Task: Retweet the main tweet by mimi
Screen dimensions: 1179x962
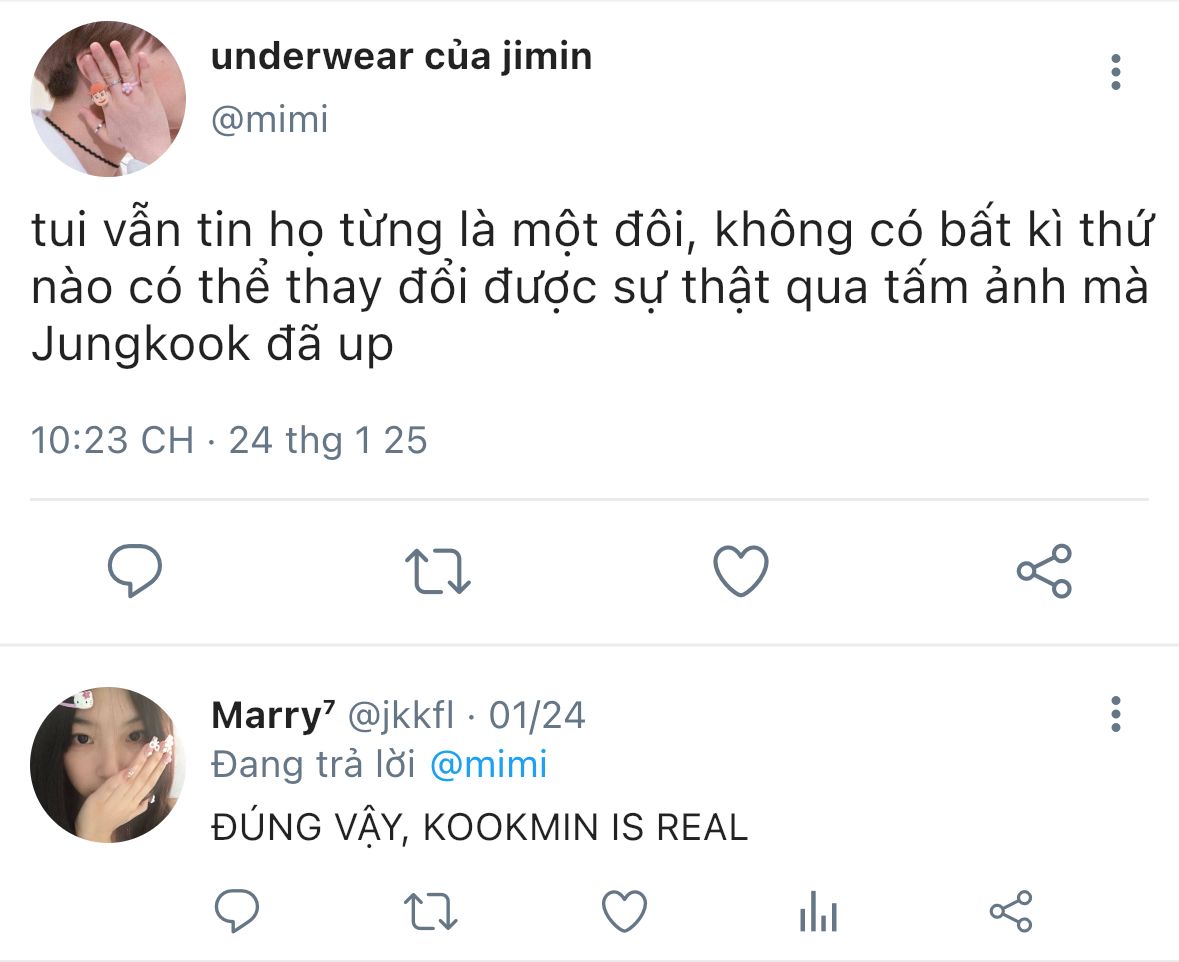Action: (438, 571)
